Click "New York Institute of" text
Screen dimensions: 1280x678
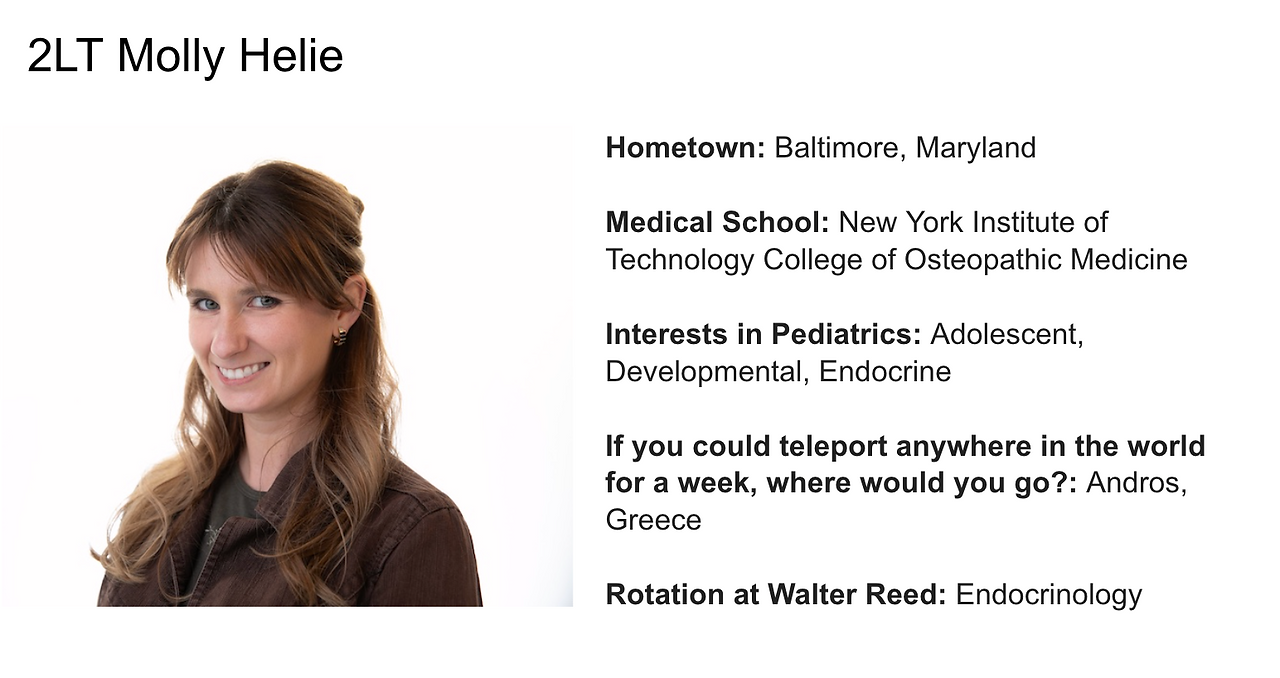tap(973, 222)
